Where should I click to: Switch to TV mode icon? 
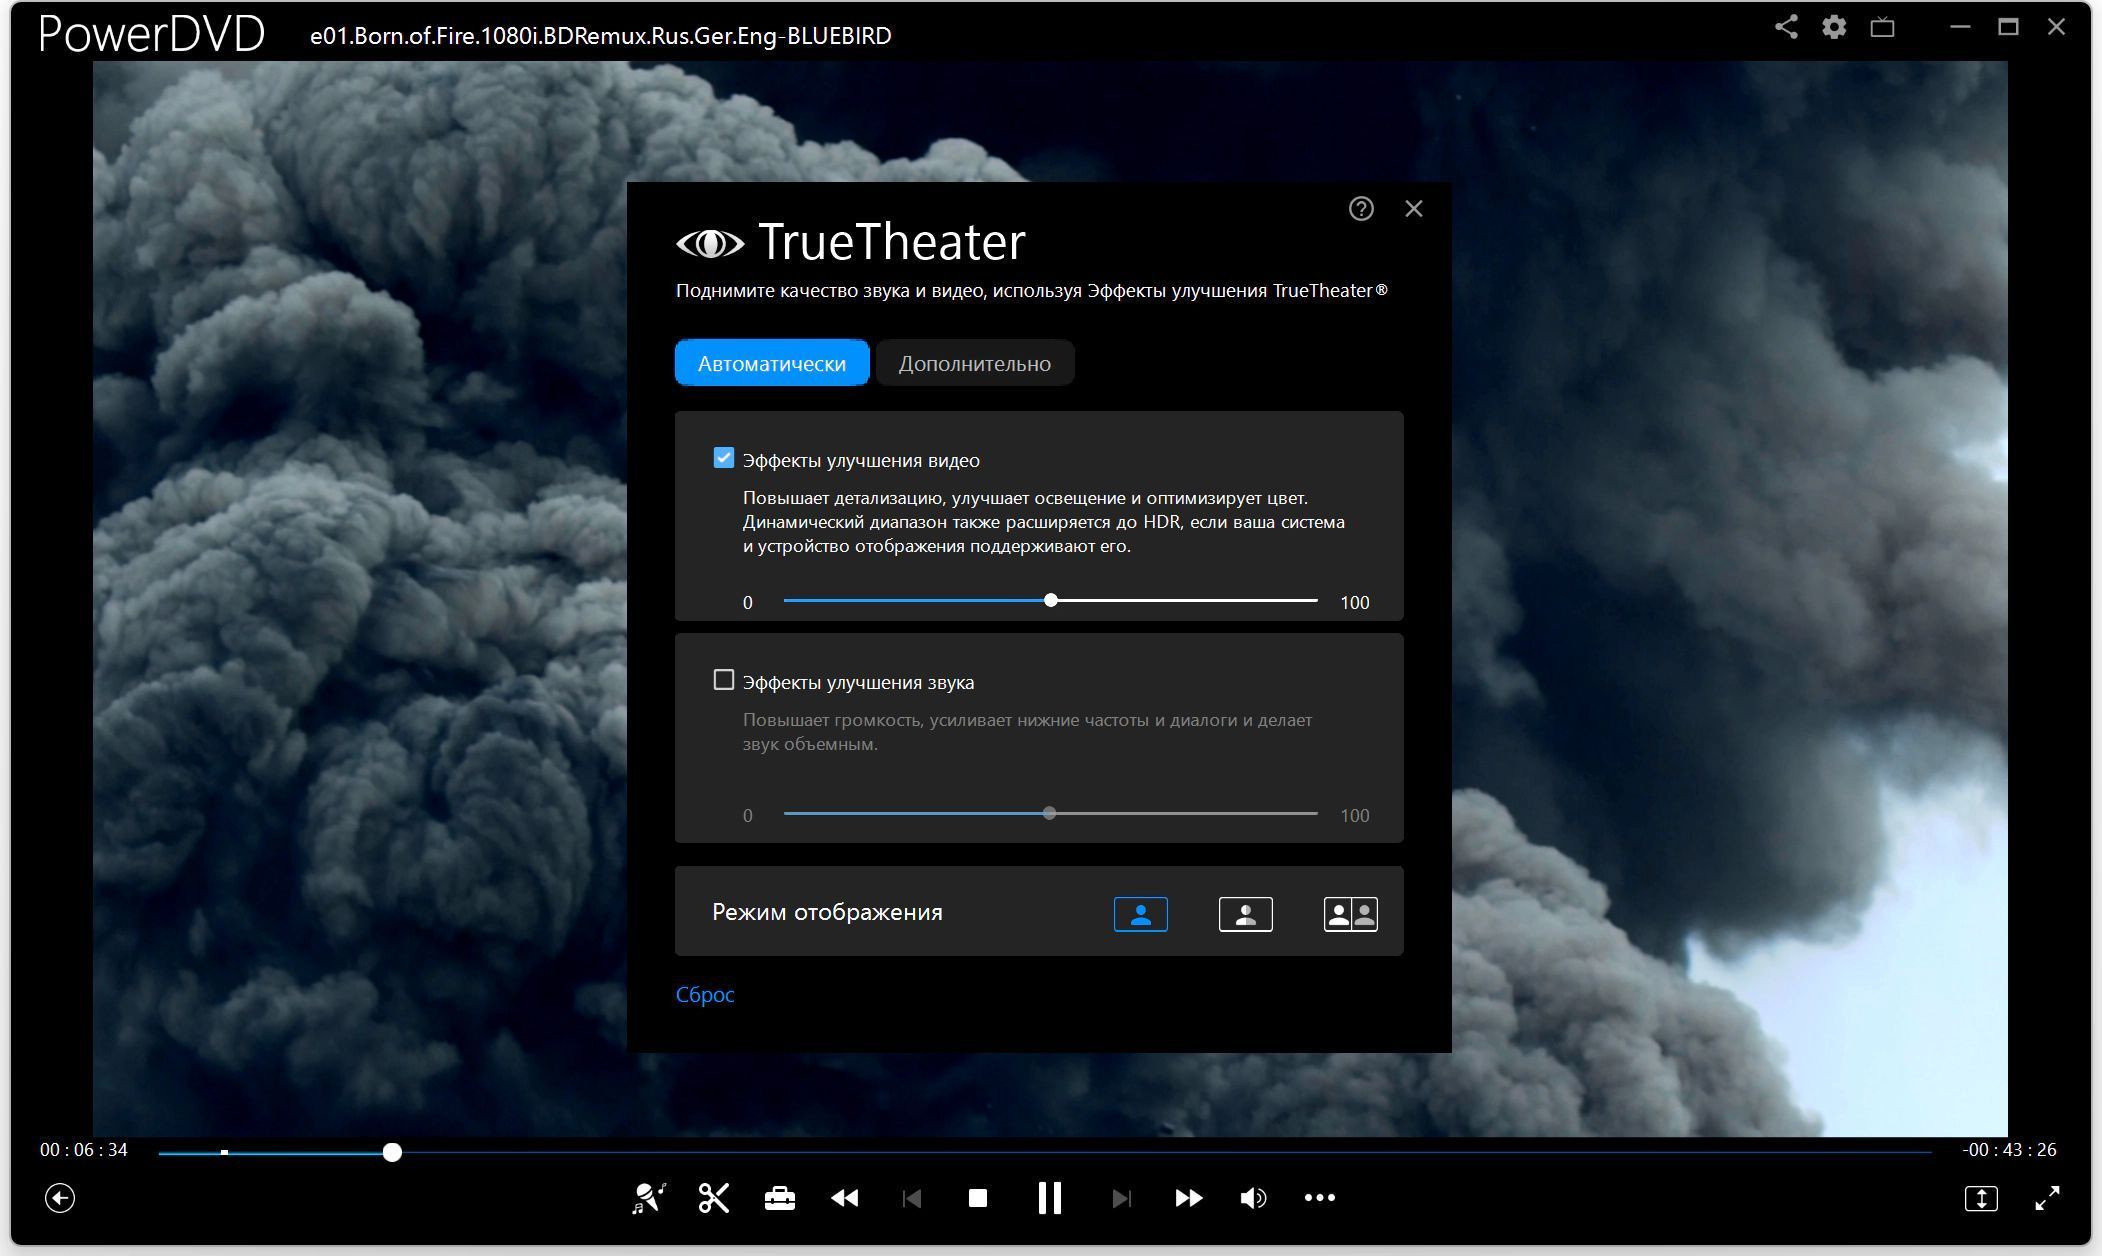(x=1883, y=27)
